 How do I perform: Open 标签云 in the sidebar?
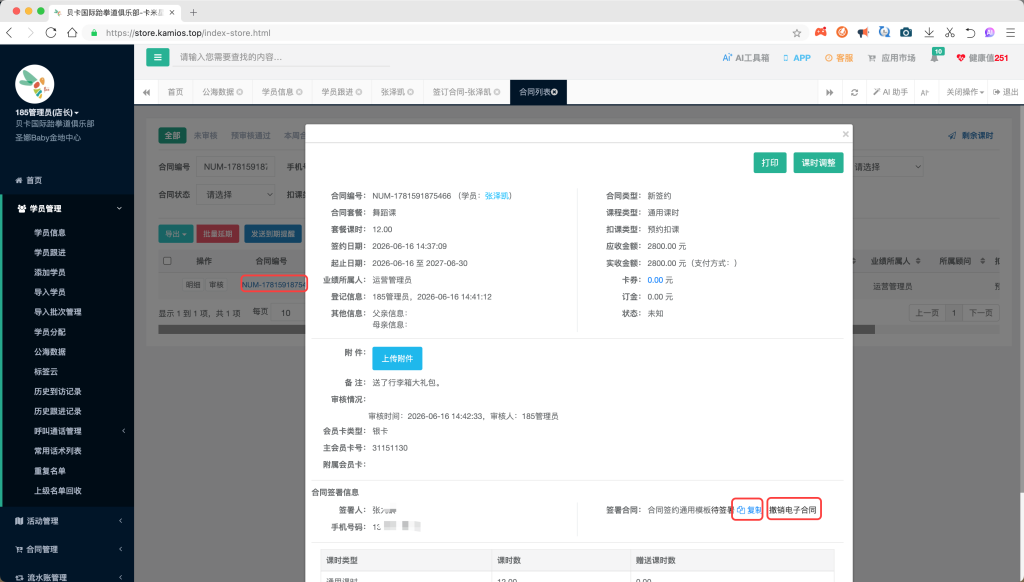(46, 372)
